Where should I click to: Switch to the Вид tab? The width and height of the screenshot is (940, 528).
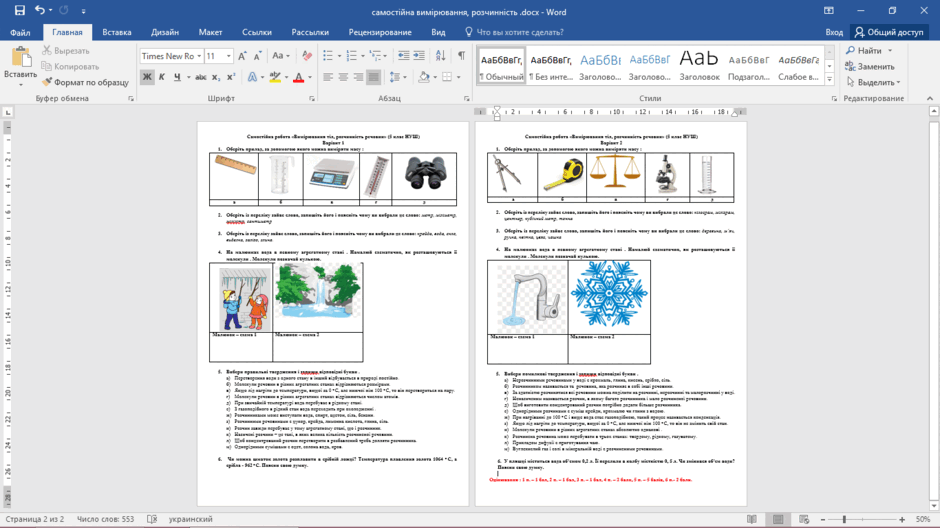(x=438, y=32)
